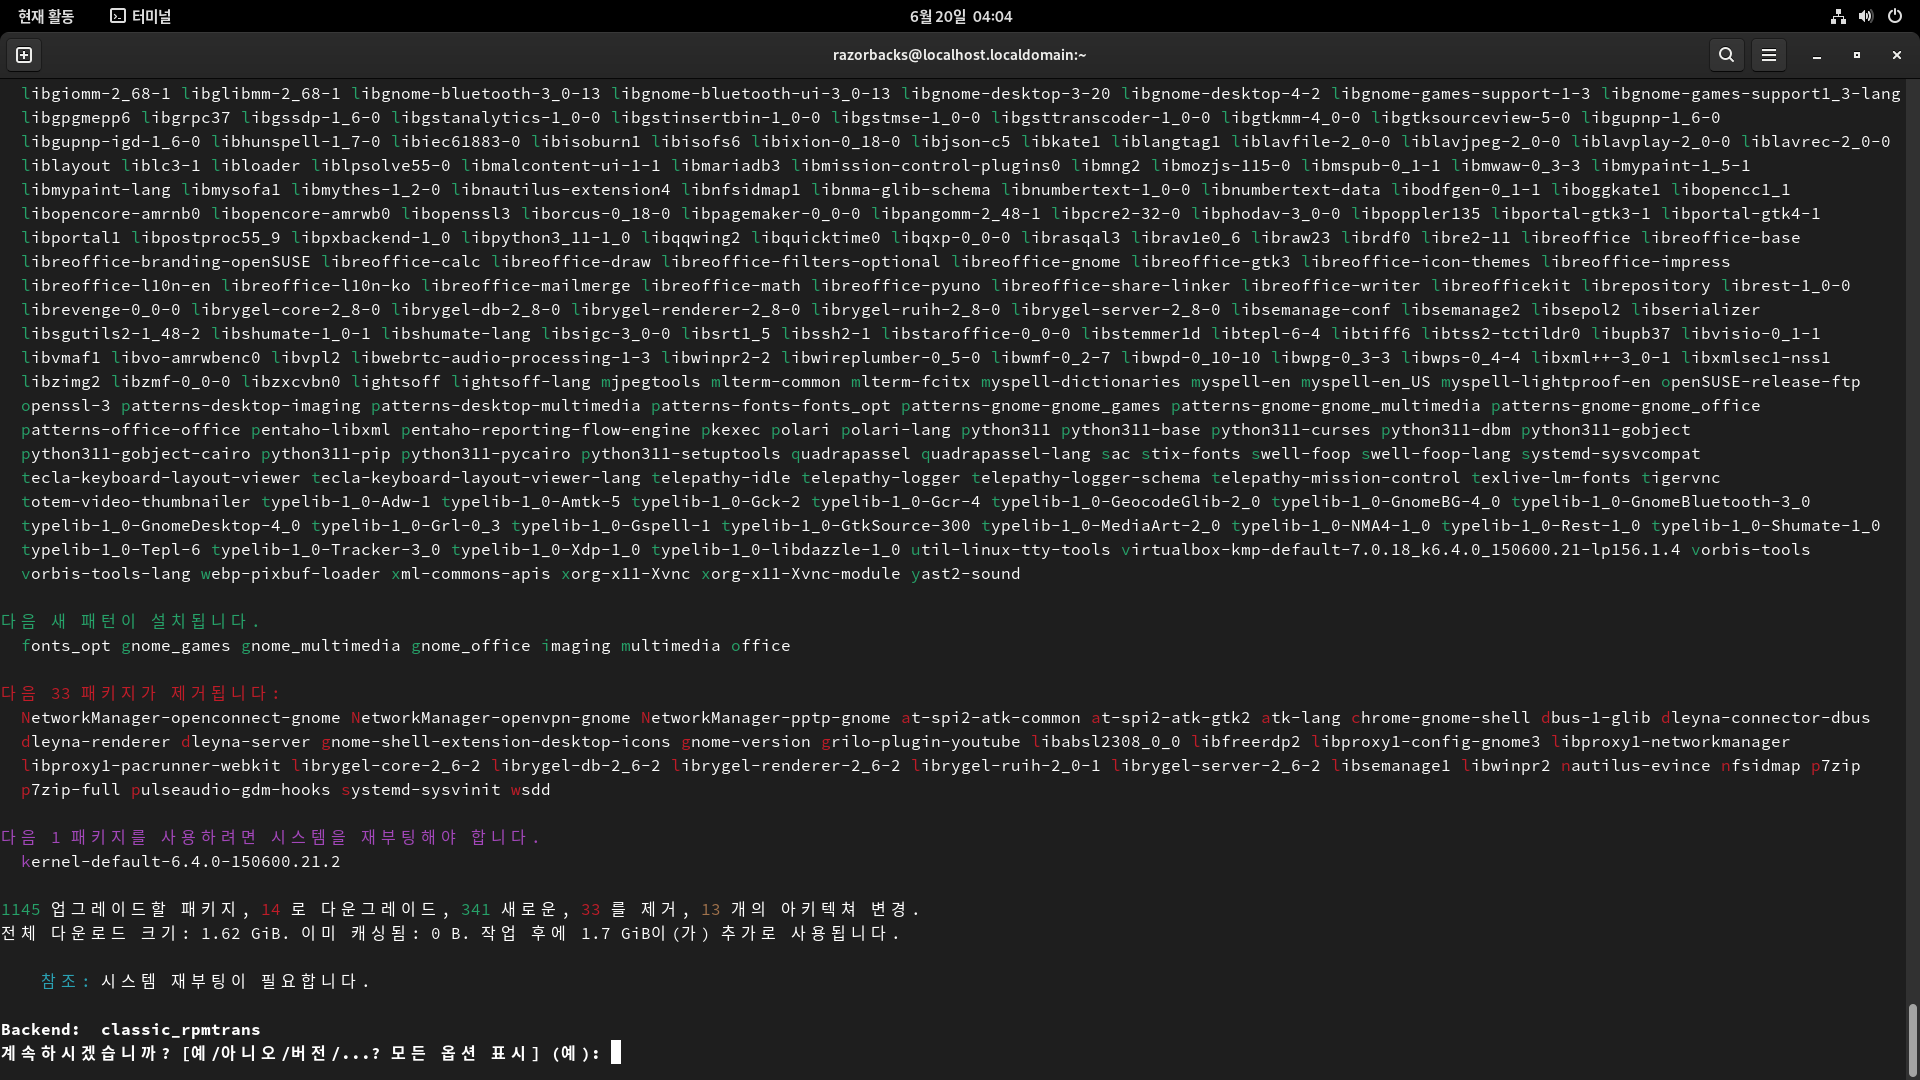Open a new terminal tab

click(24, 55)
